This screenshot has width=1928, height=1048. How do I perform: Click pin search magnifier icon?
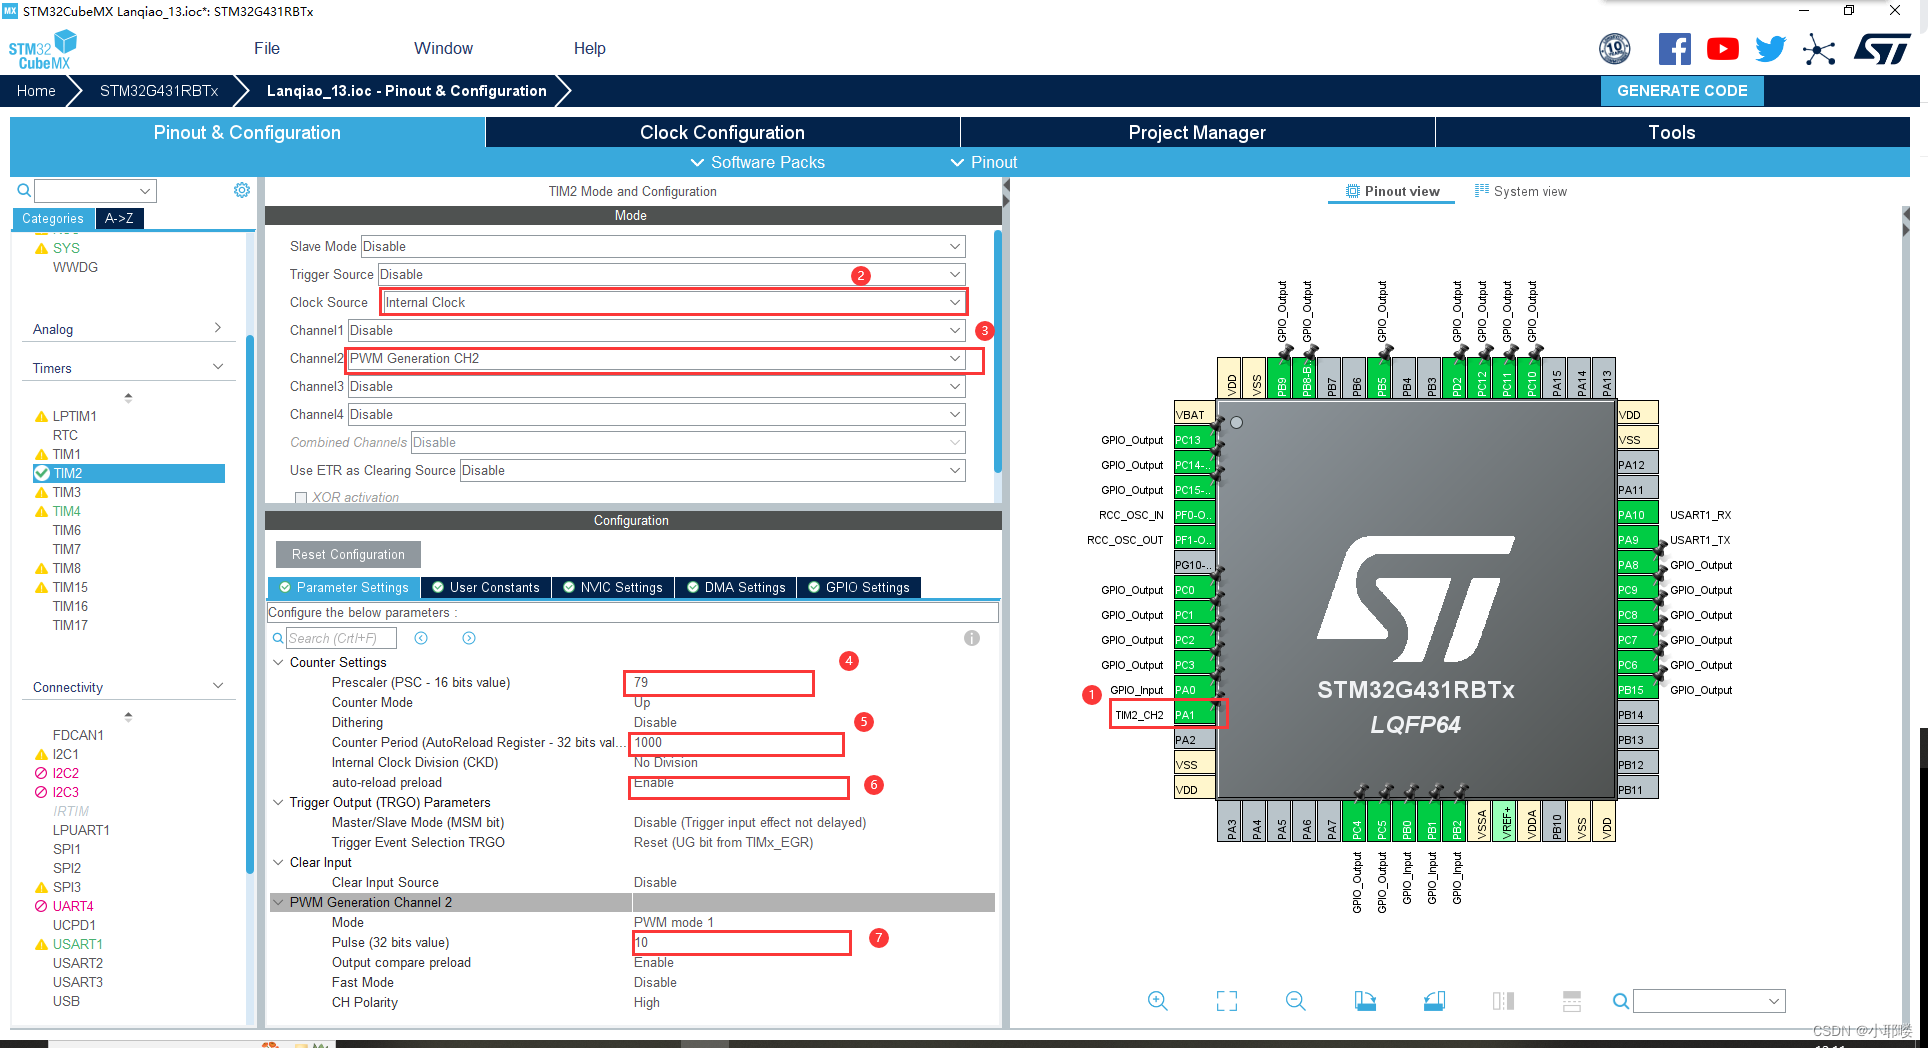click(x=1621, y=1001)
